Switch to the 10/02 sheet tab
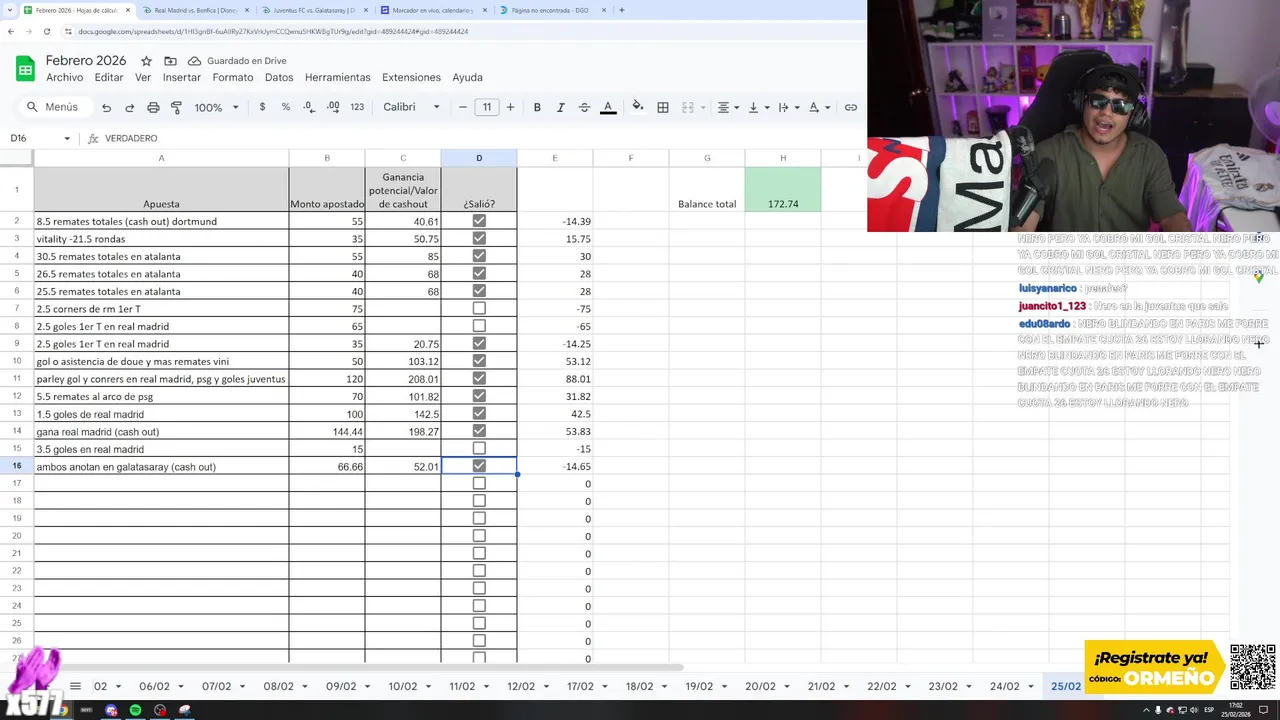Image resolution: width=1280 pixels, height=720 pixels. pyautogui.click(x=403, y=687)
